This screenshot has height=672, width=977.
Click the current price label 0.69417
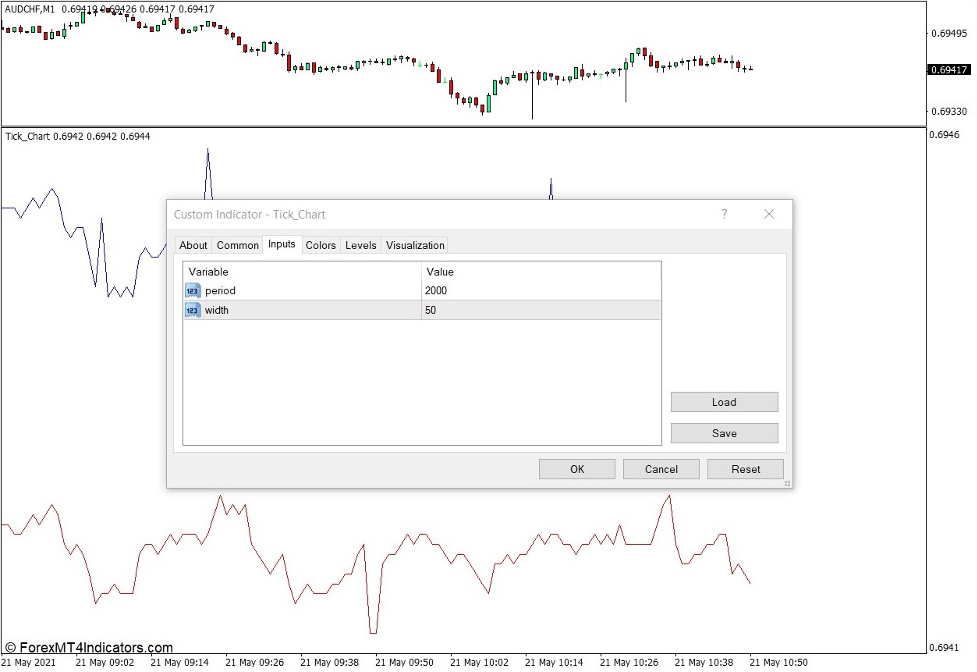coord(948,70)
